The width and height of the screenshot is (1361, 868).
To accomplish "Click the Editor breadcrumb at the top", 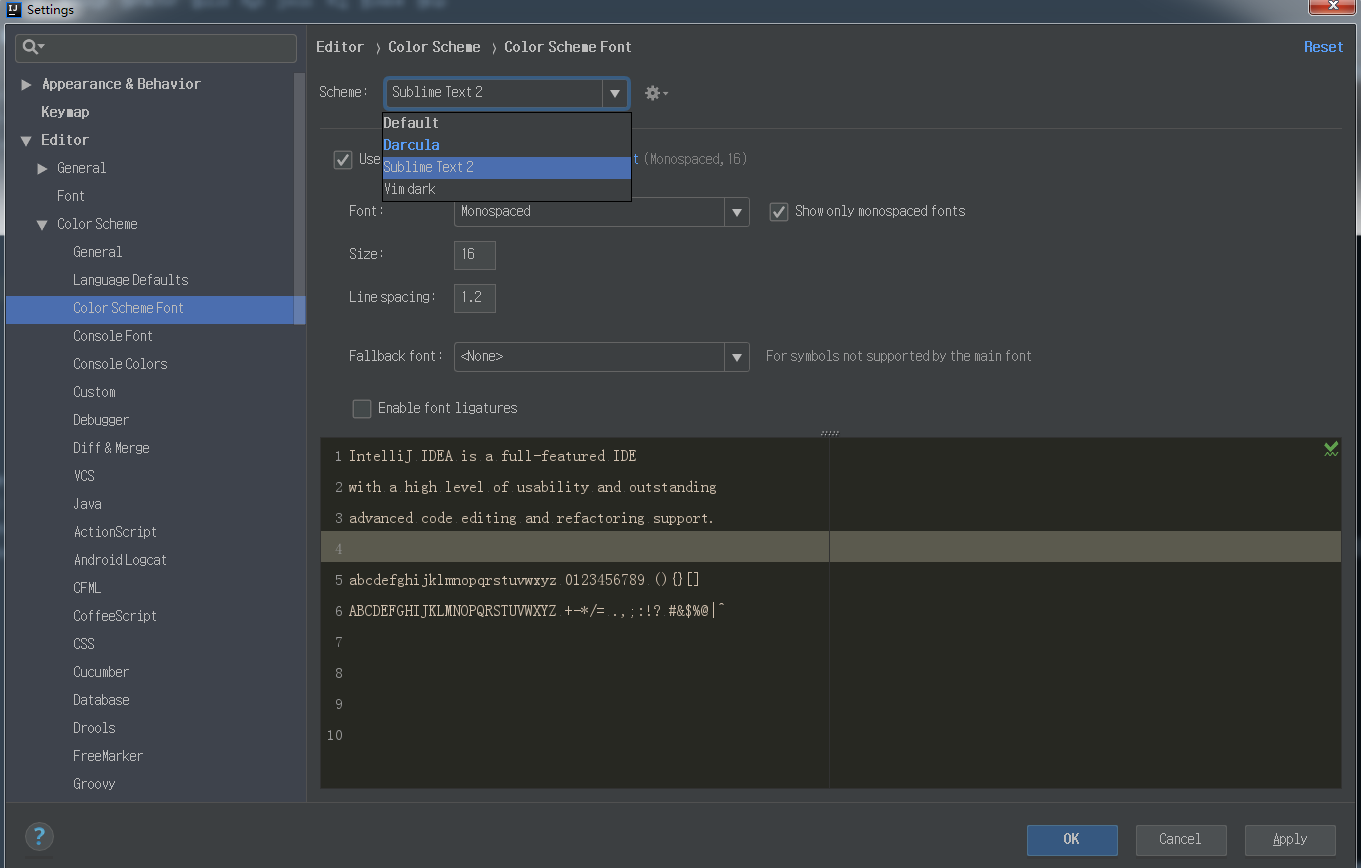I will pos(340,47).
